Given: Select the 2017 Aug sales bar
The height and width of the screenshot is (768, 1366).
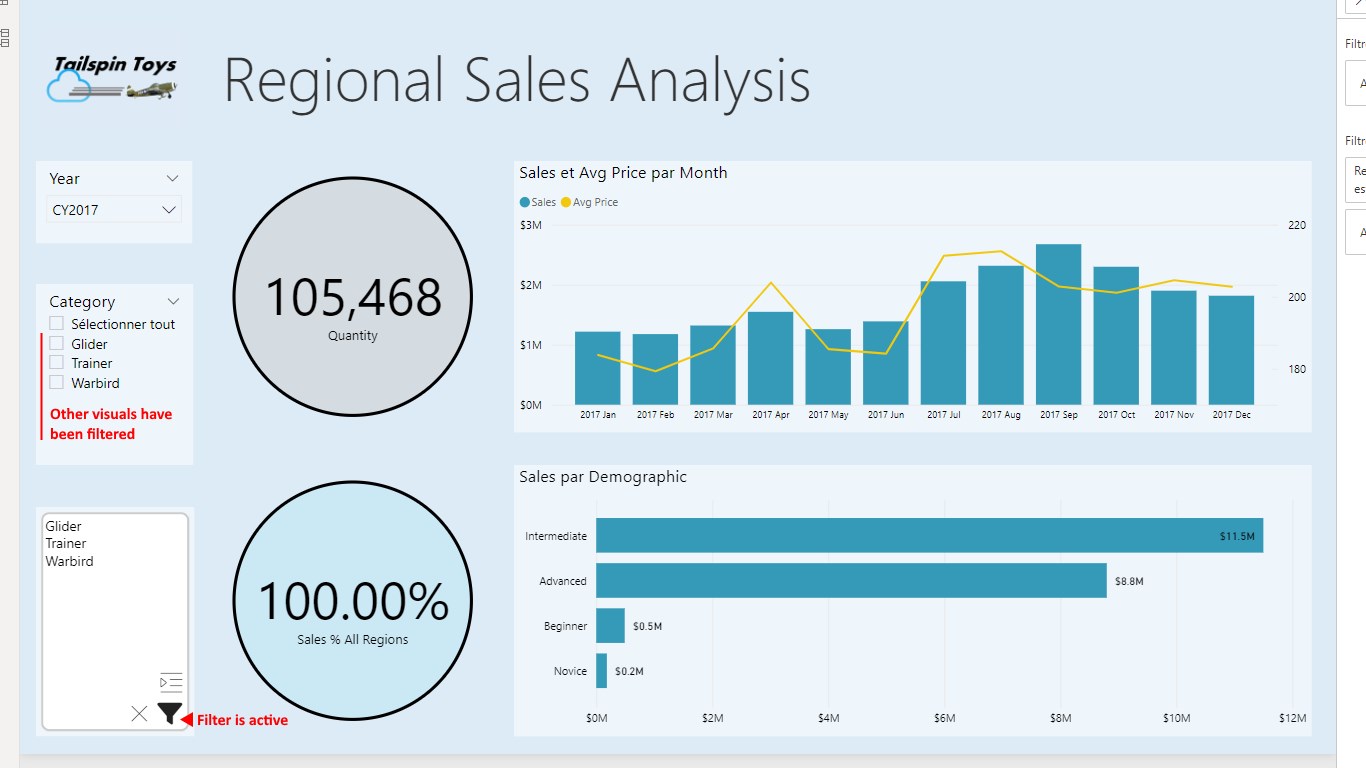Looking at the screenshot, I should point(1001,335).
